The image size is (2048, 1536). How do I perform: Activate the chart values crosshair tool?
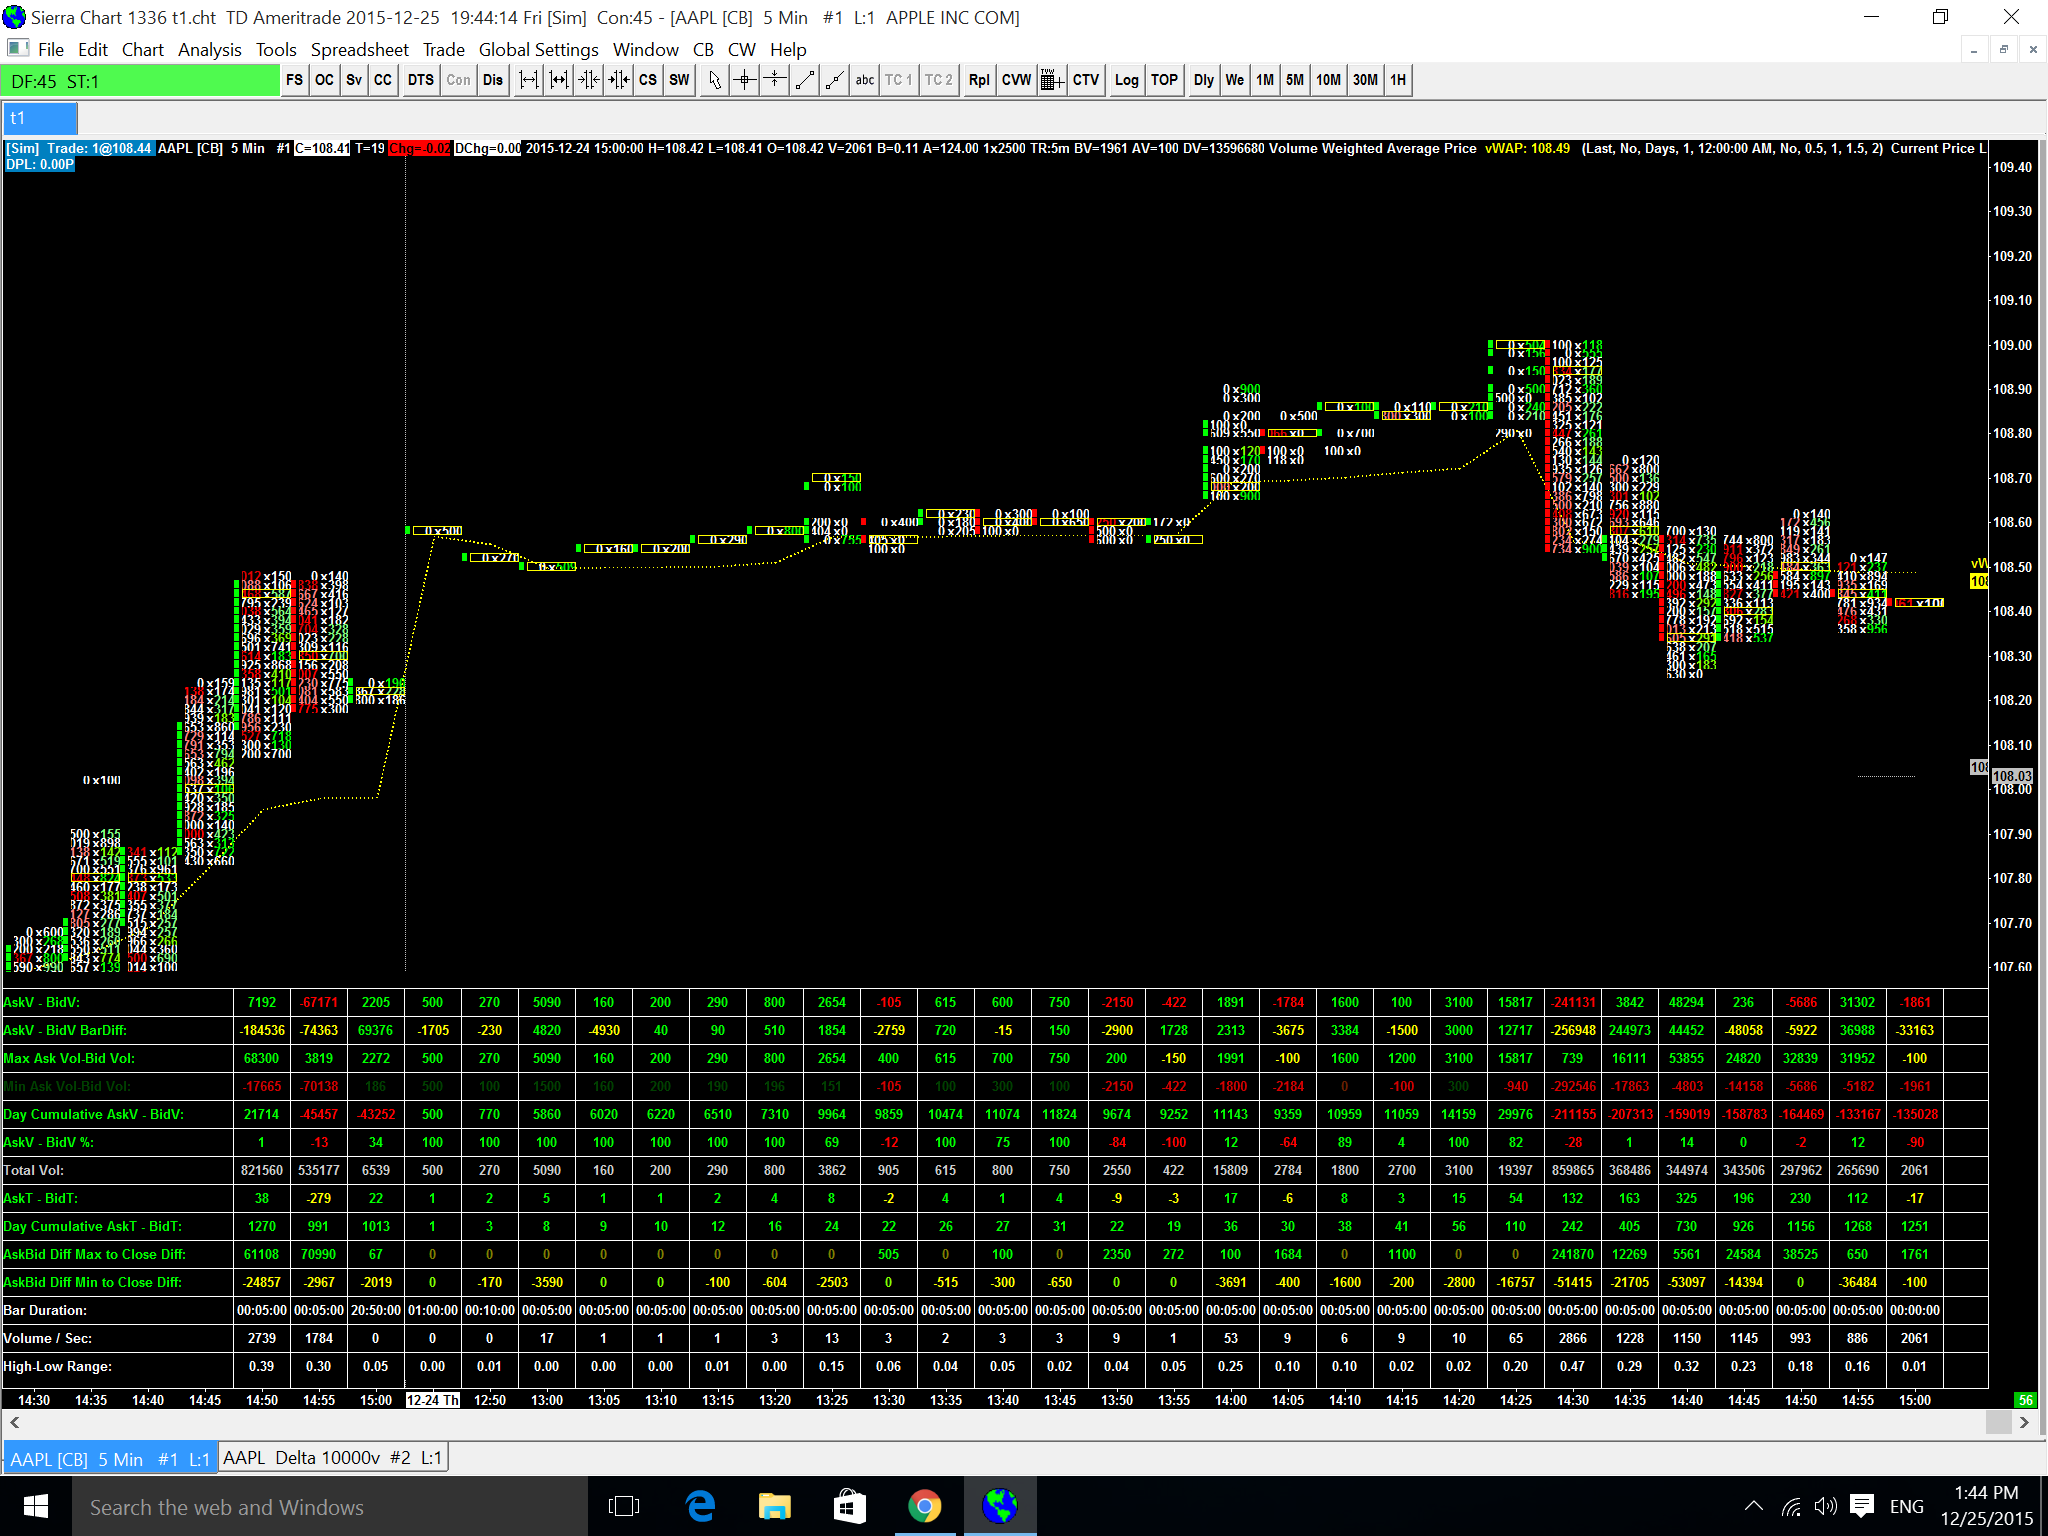(744, 81)
